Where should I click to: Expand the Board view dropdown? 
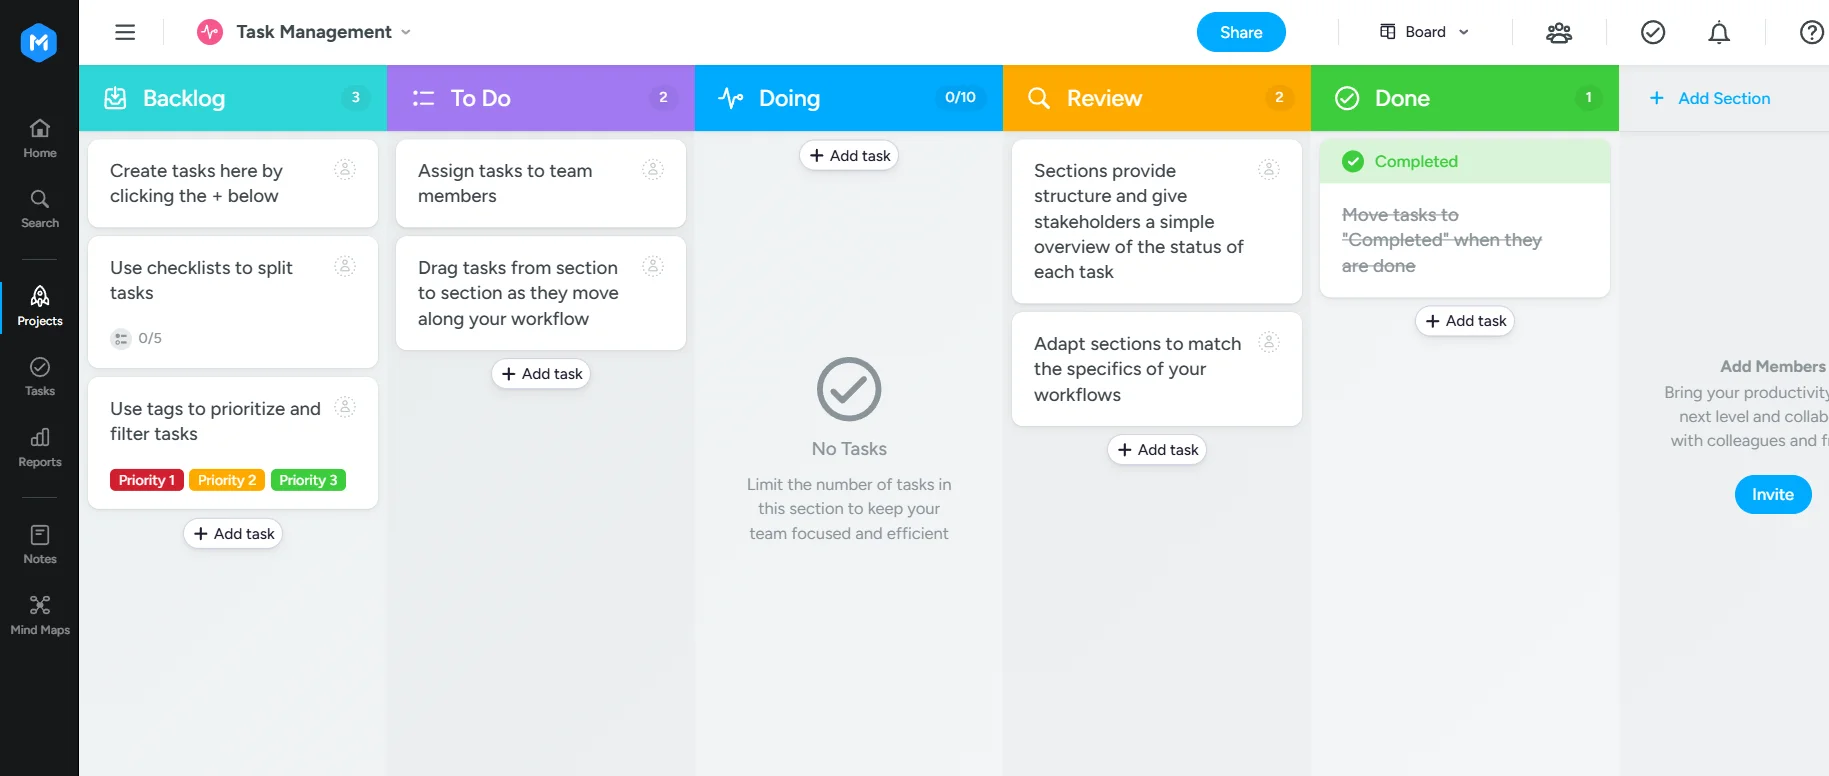pyautogui.click(x=1425, y=32)
